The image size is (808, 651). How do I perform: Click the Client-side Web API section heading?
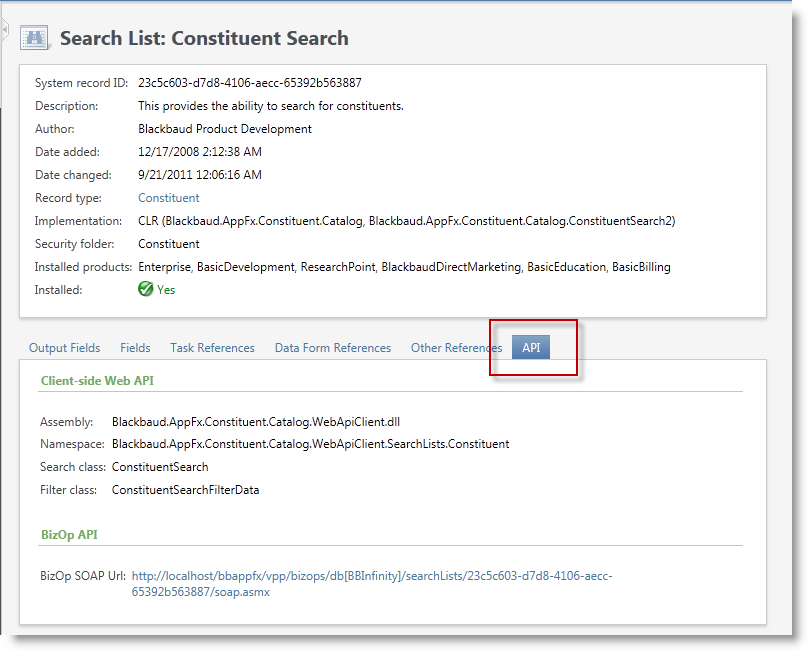pos(96,381)
